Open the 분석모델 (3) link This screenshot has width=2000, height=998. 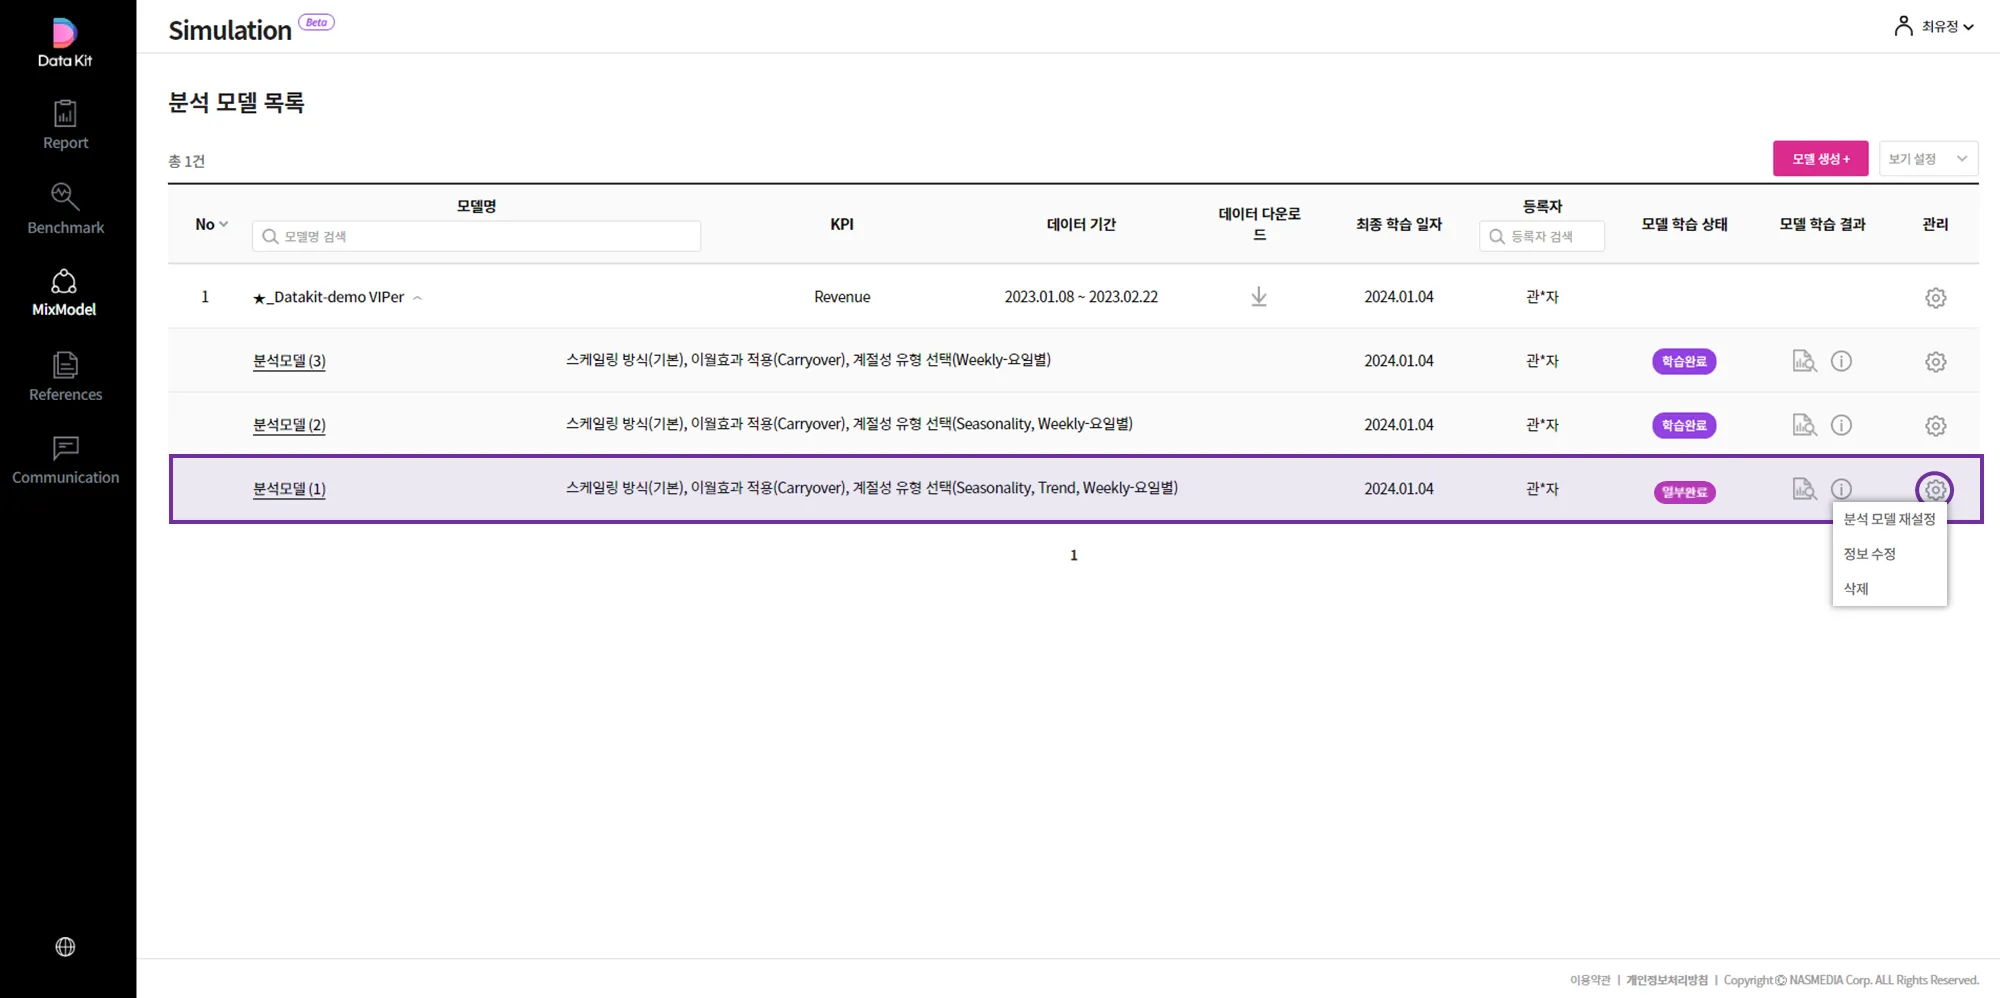coord(289,361)
